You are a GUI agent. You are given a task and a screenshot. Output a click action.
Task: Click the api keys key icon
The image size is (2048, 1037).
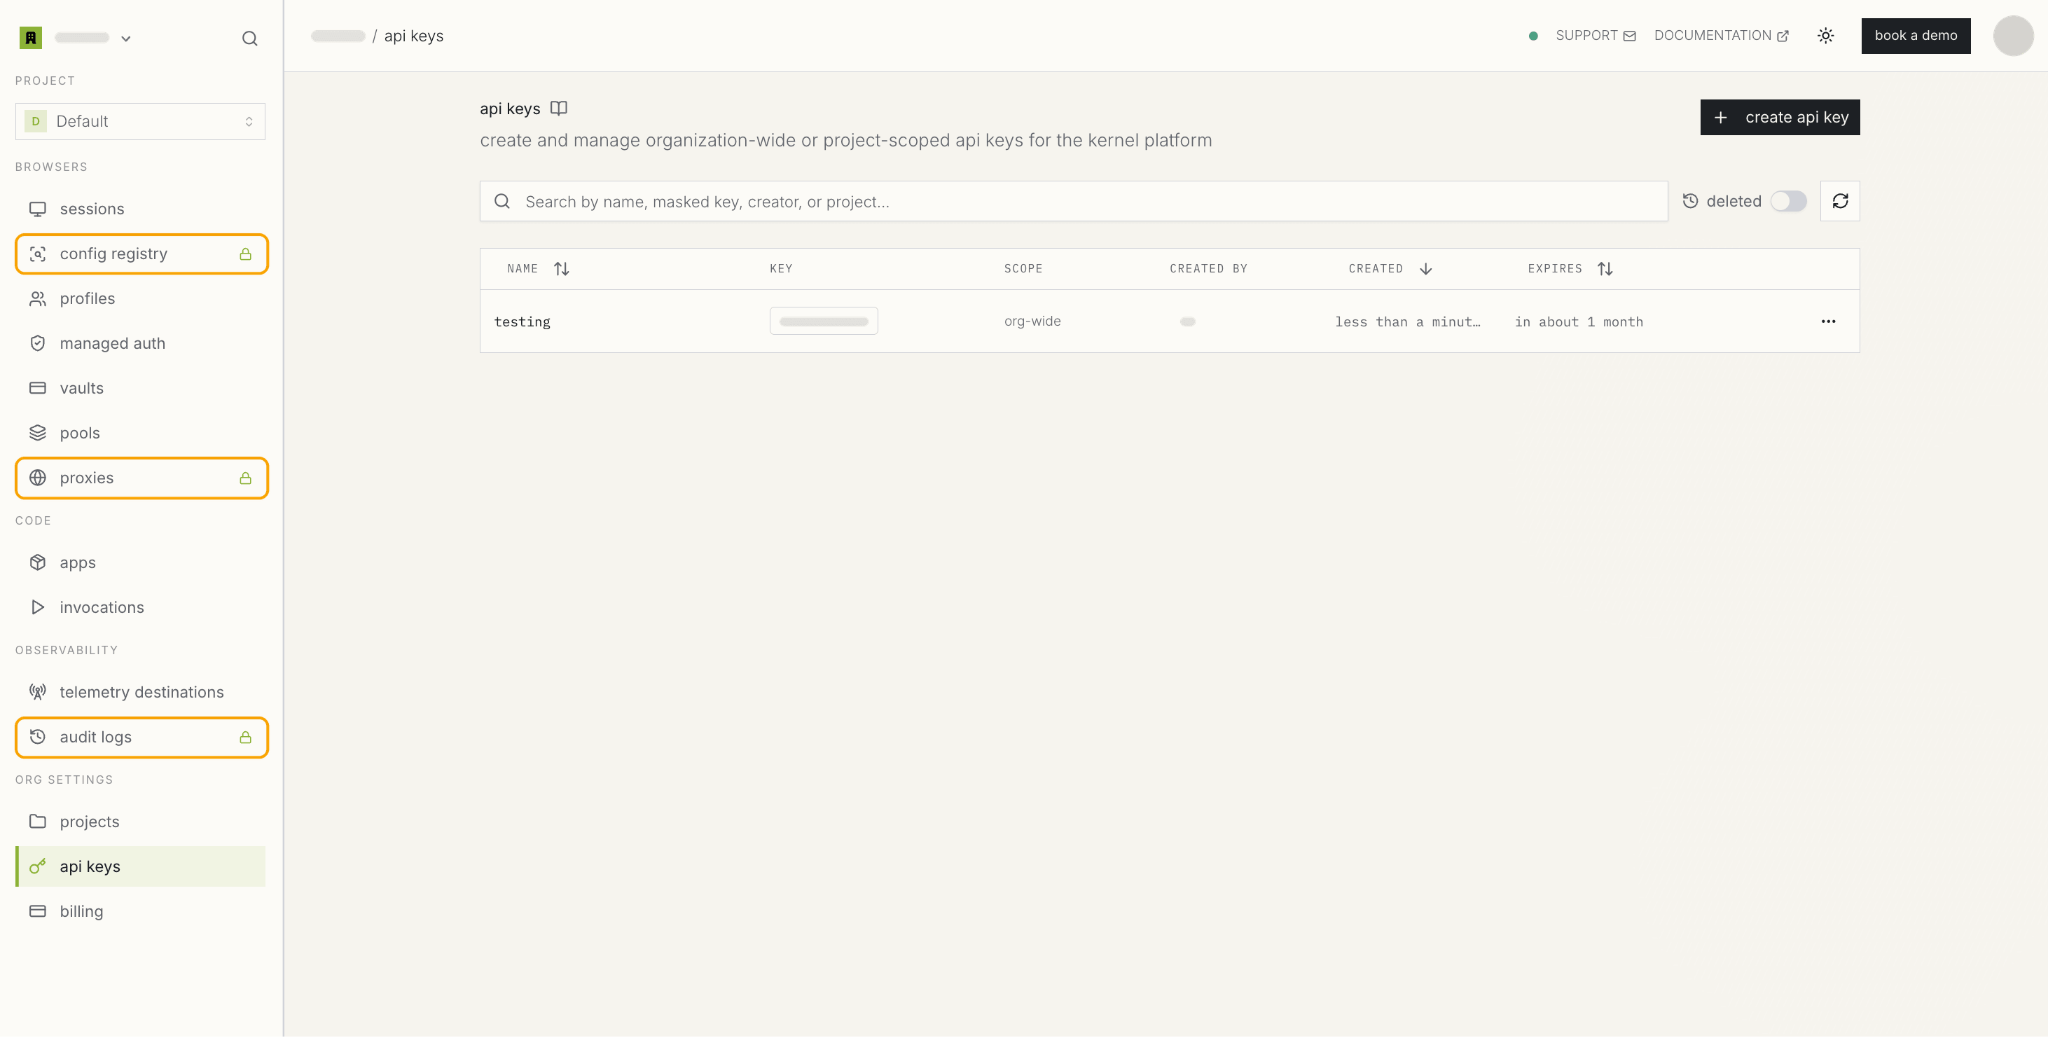(x=38, y=866)
